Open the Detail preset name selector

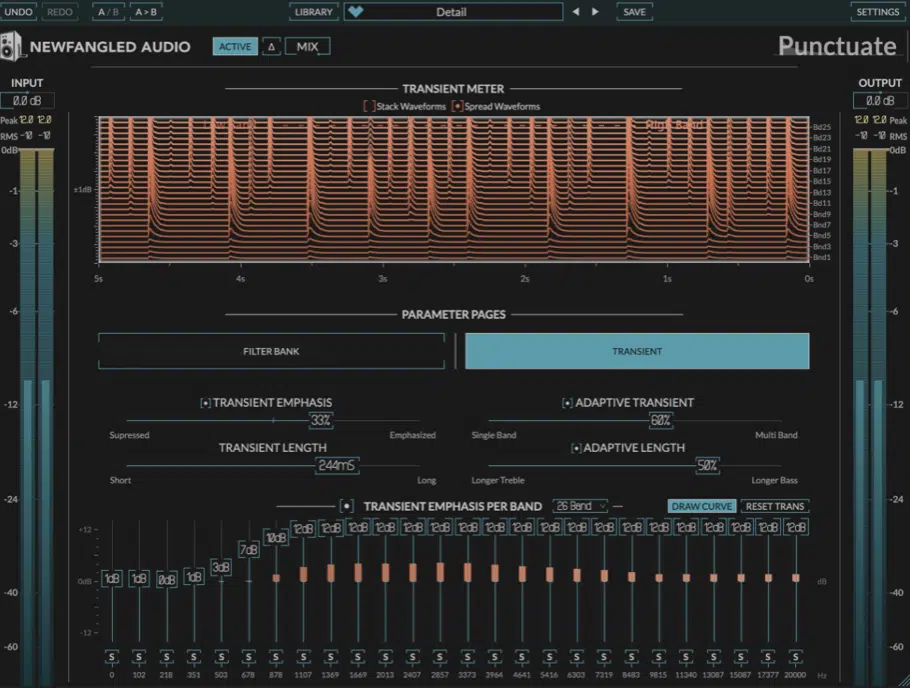[x=453, y=12]
